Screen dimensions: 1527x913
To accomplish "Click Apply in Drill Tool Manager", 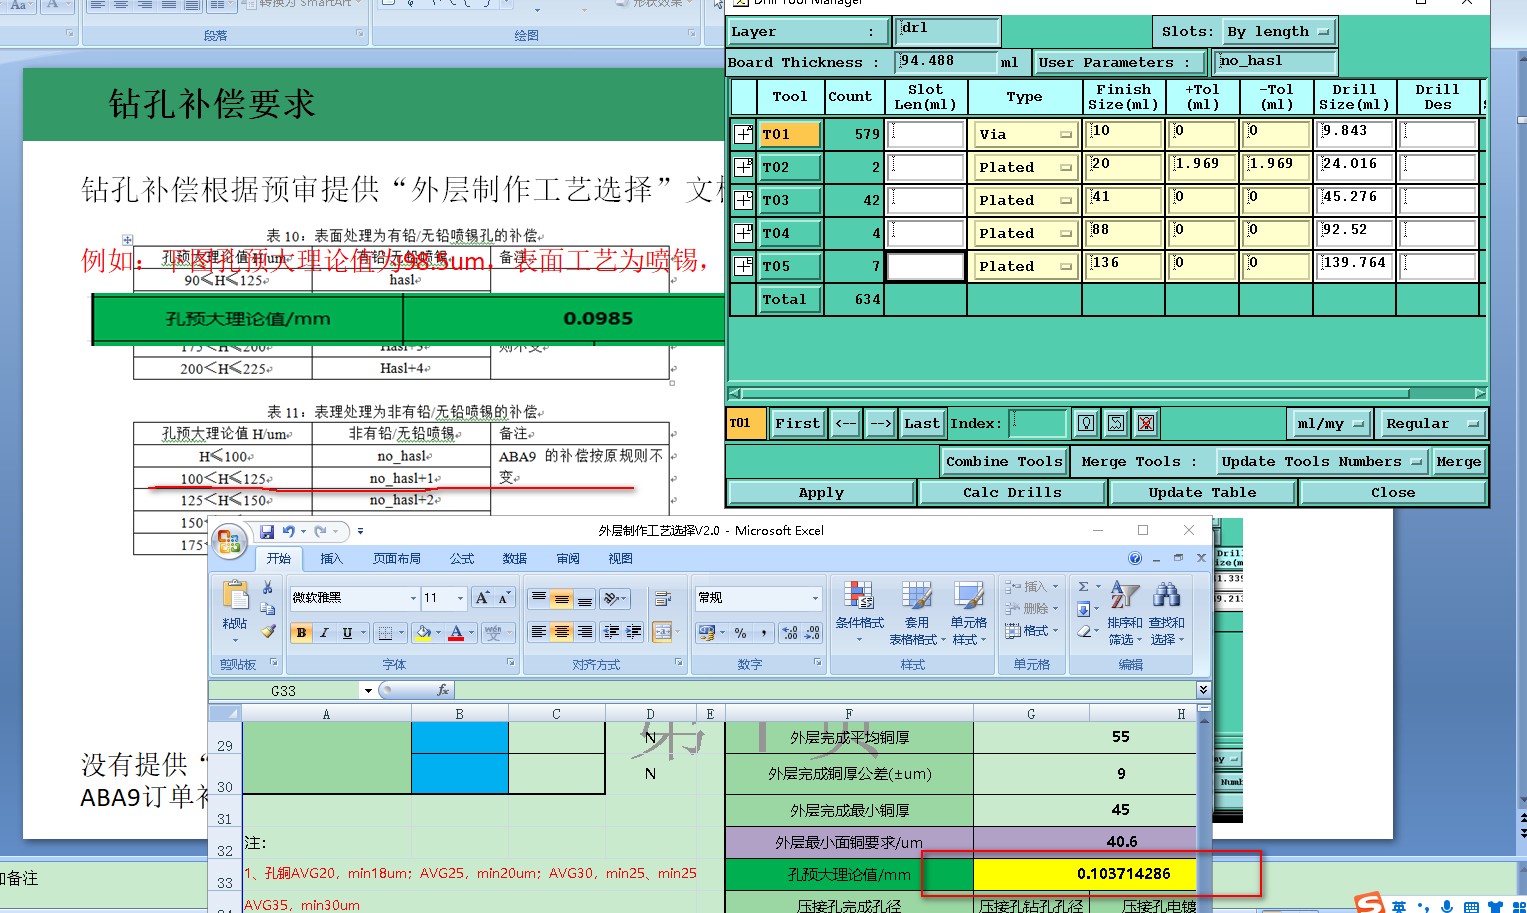I will tap(821, 493).
